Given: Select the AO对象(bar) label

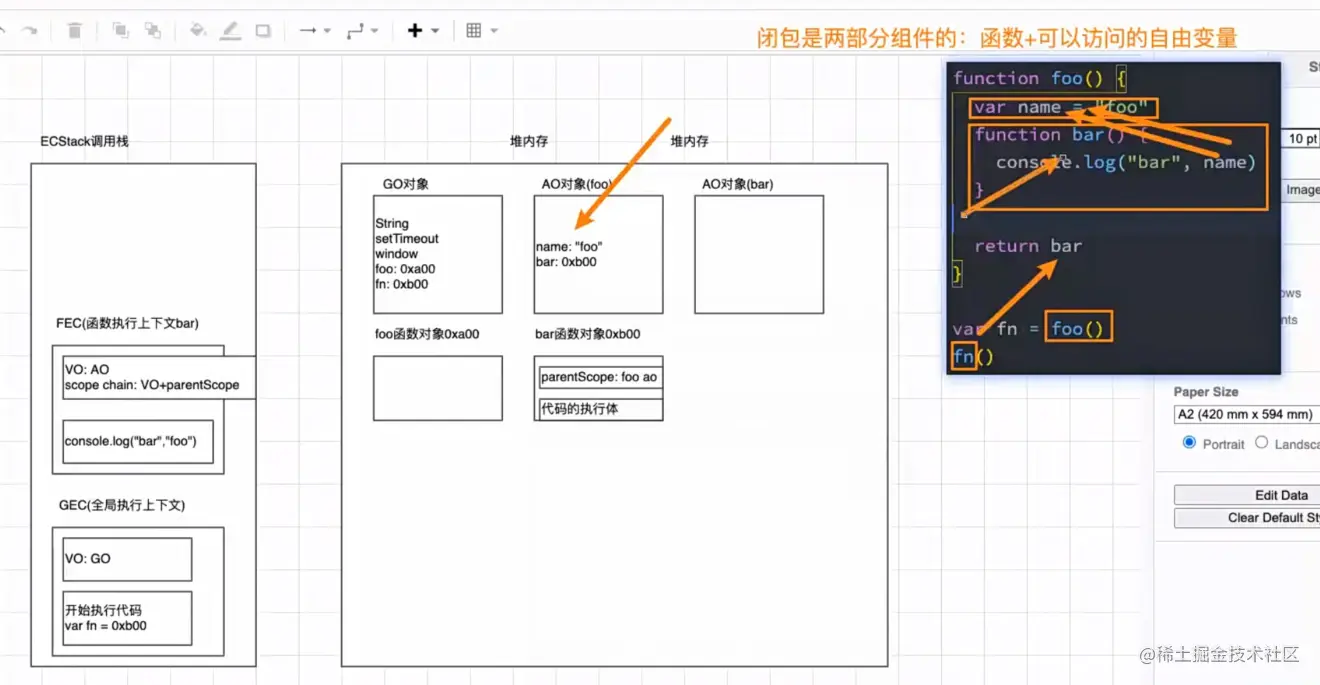Looking at the screenshot, I should pos(737,184).
